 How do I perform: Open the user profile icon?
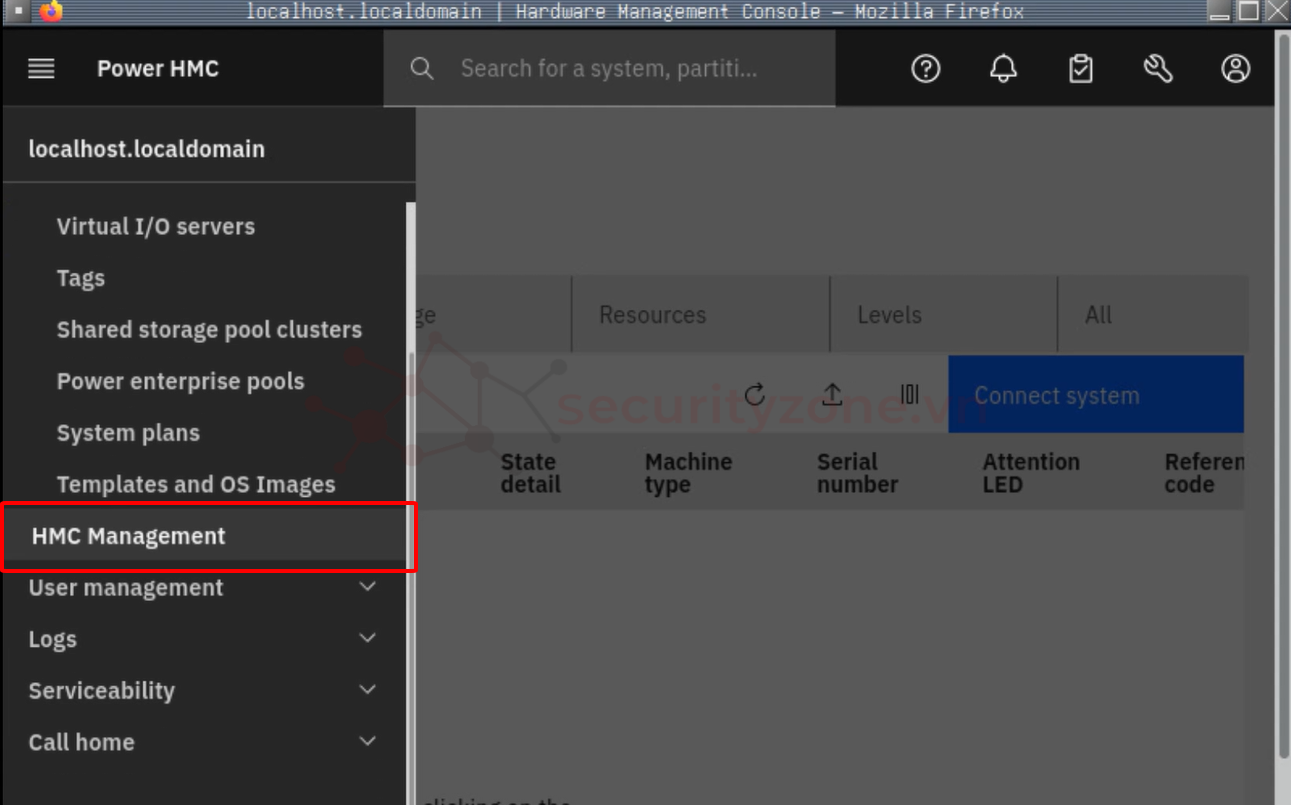1236,69
